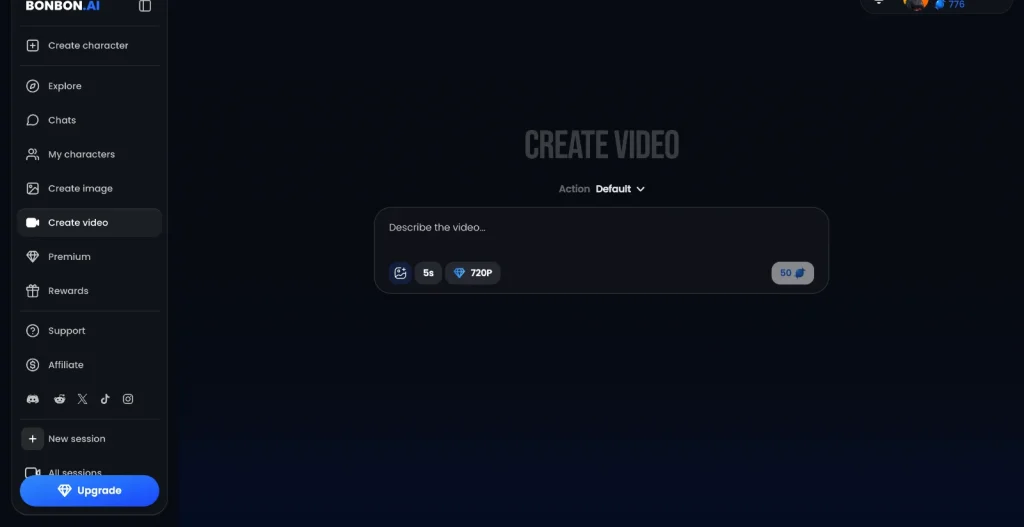
Task: Change the 5s video duration
Action: [428, 273]
